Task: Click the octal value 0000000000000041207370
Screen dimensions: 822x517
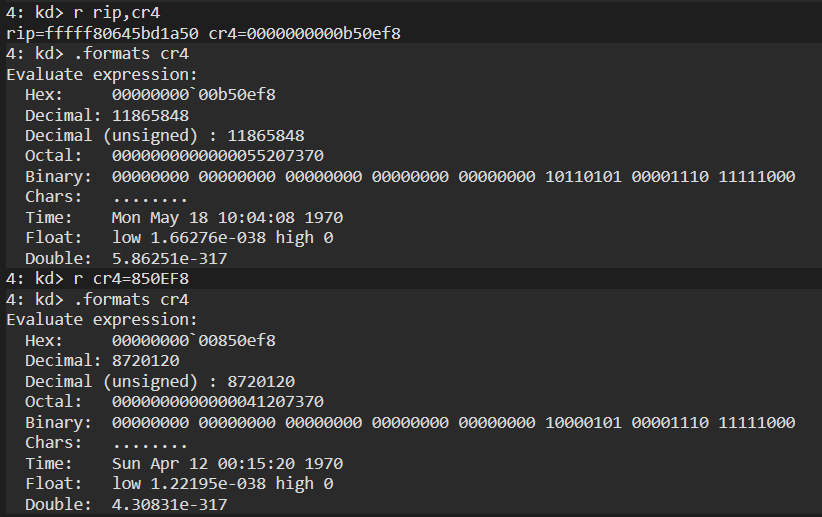Action: click(218, 402)
